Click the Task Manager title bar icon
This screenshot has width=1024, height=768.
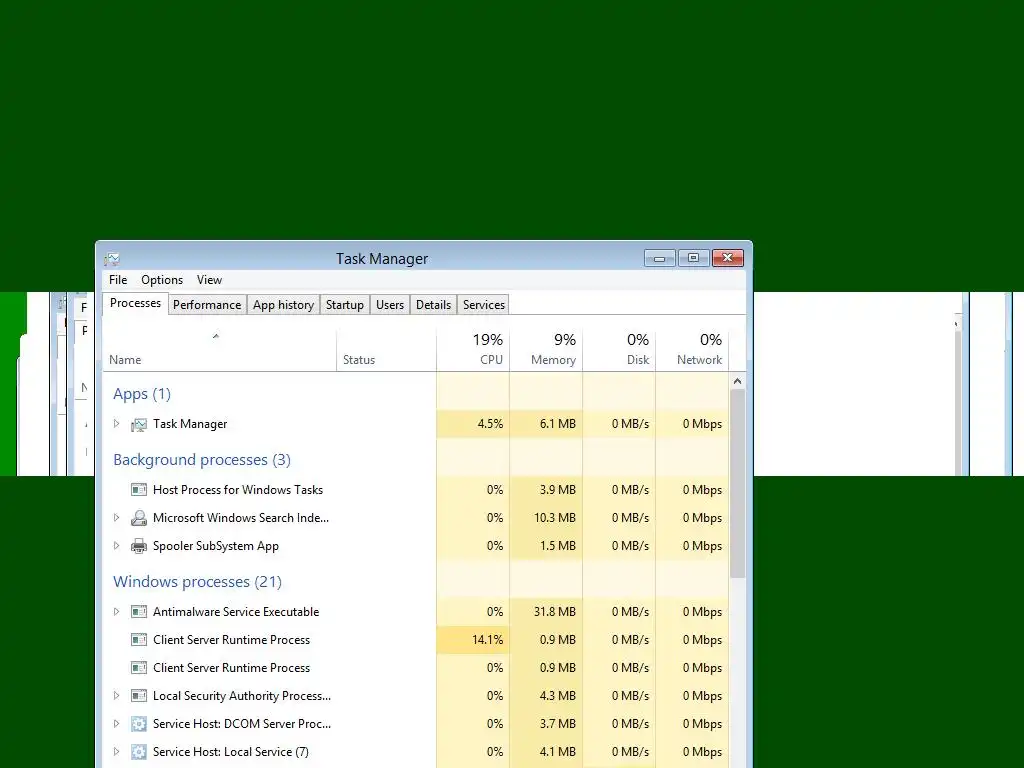point(112,259)
